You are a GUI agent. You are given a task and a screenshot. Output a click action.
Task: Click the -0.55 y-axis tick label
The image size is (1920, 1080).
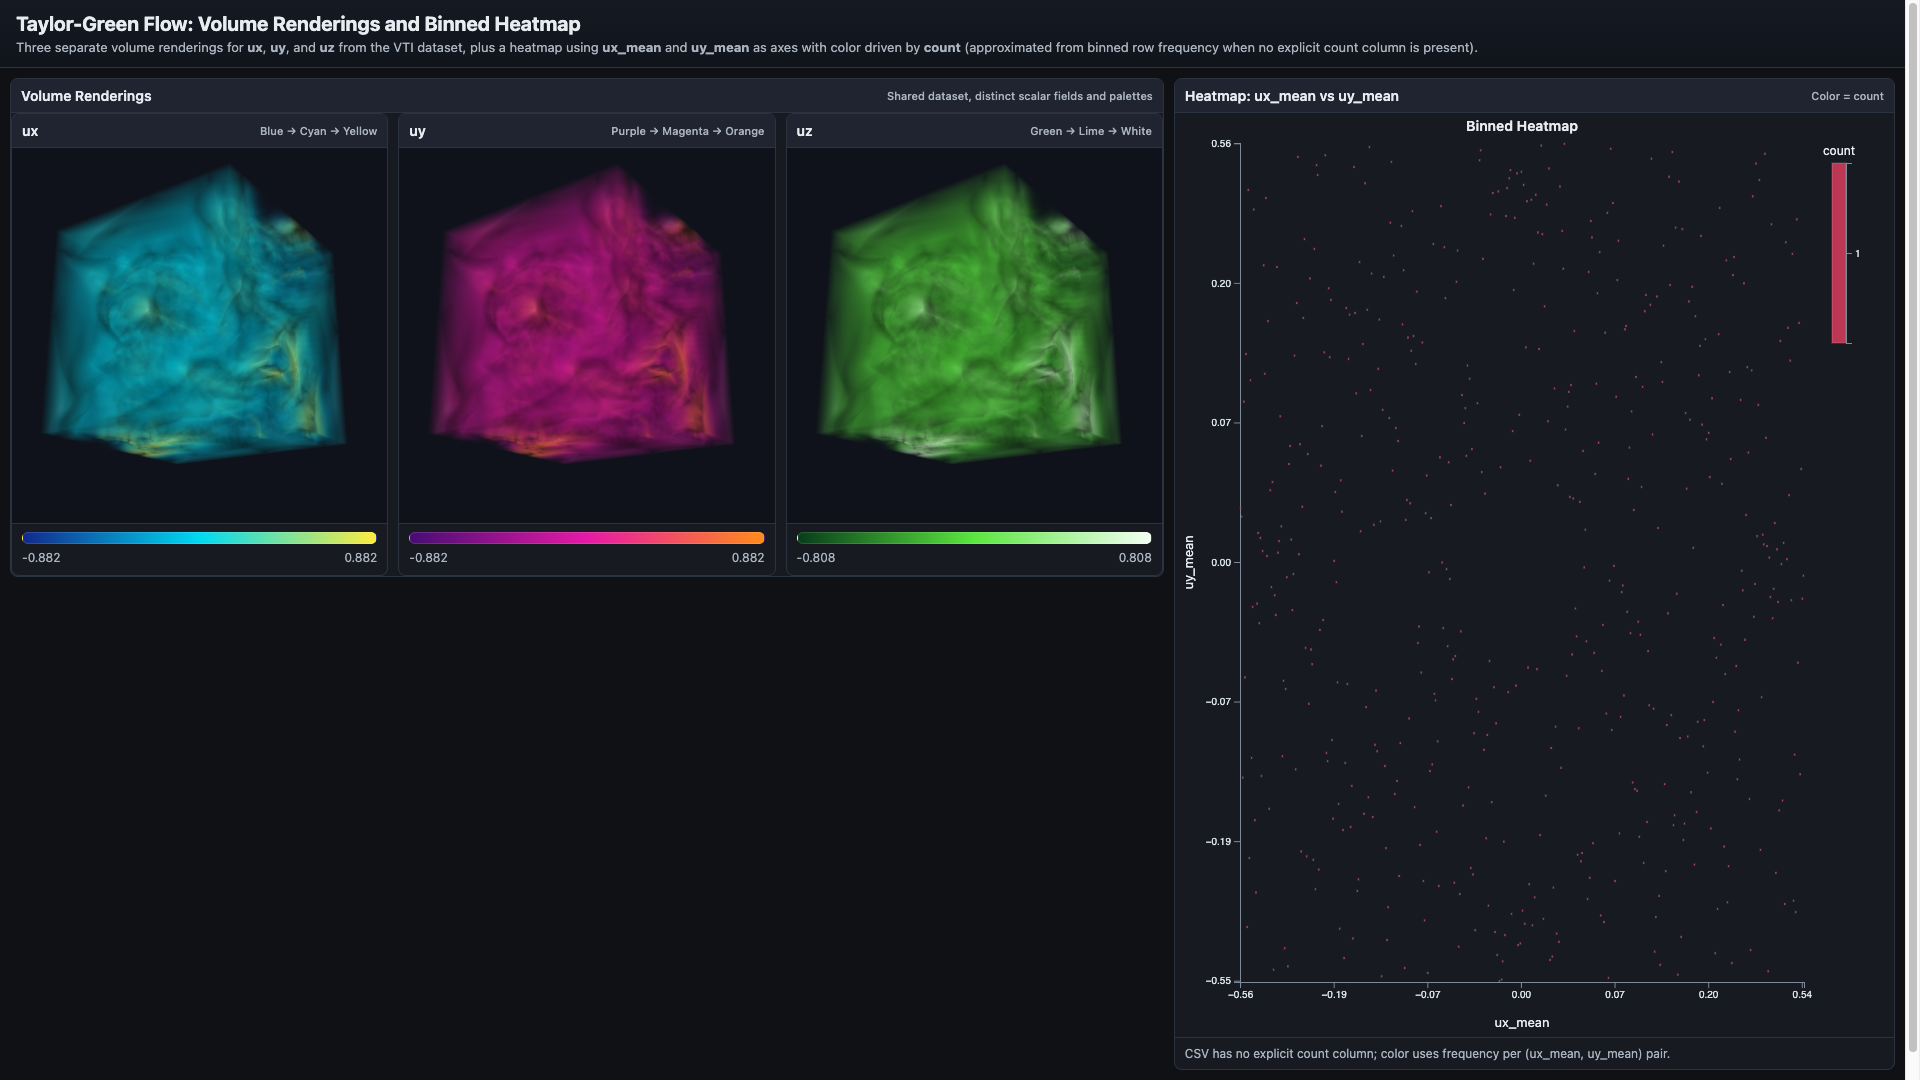1218,981
